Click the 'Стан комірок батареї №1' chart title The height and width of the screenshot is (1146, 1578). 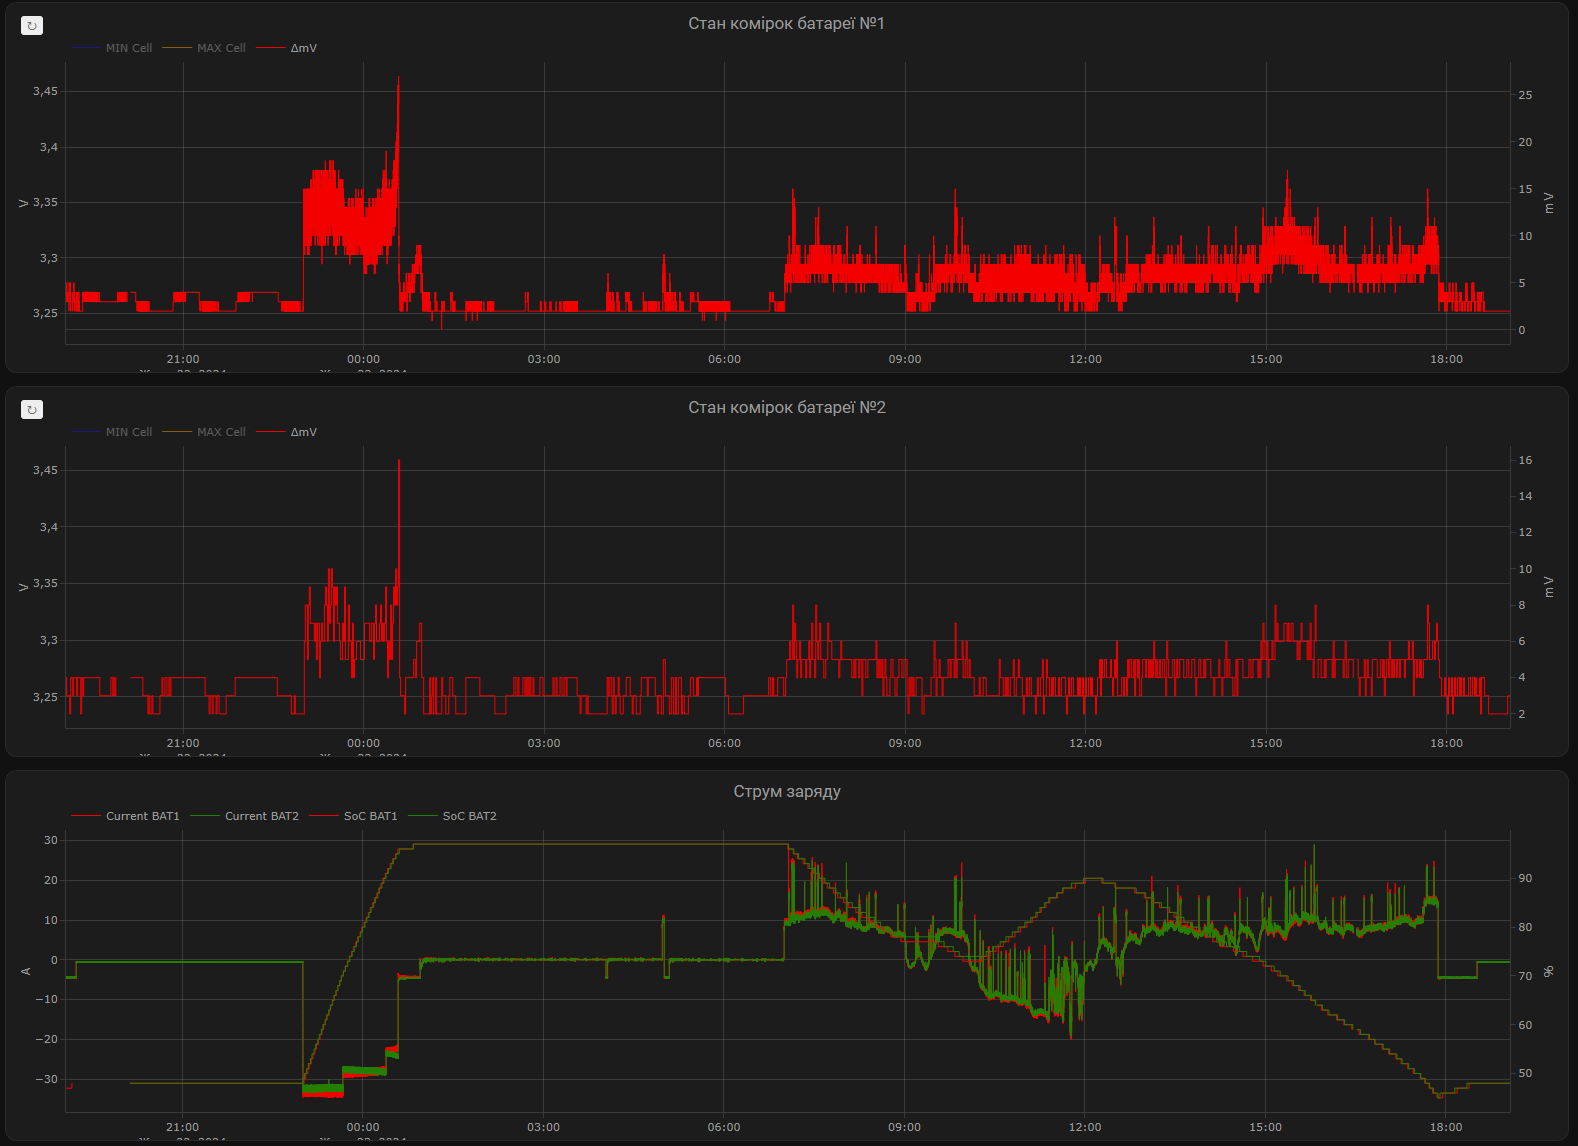point(787,23)
